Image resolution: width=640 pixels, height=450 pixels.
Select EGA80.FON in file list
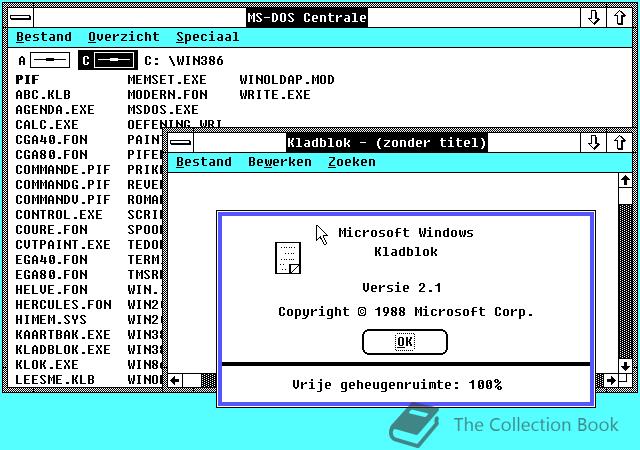point(51,275)
